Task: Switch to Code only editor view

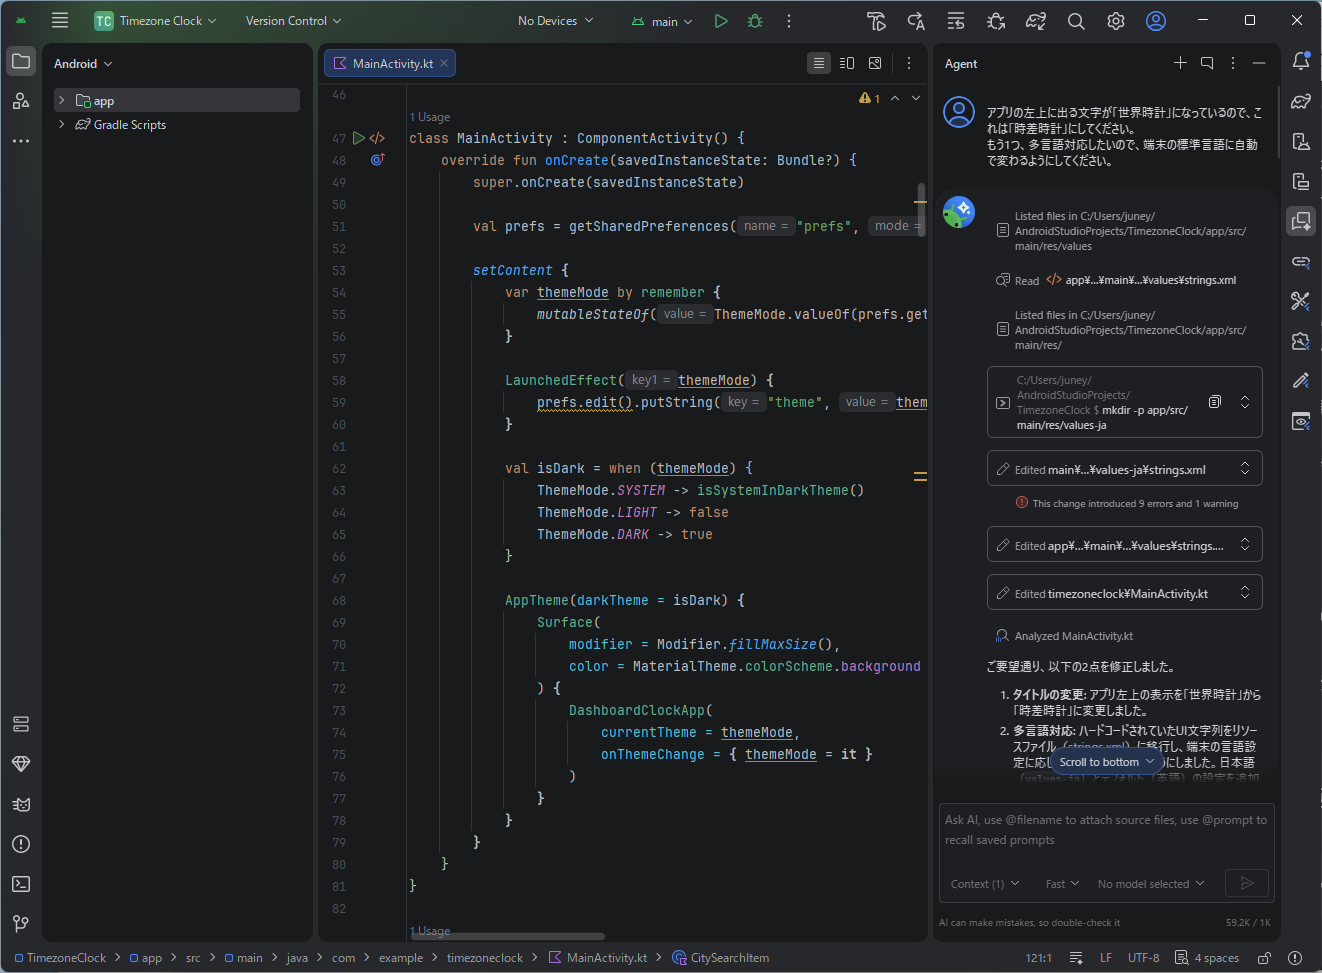Action: point(819,63)
